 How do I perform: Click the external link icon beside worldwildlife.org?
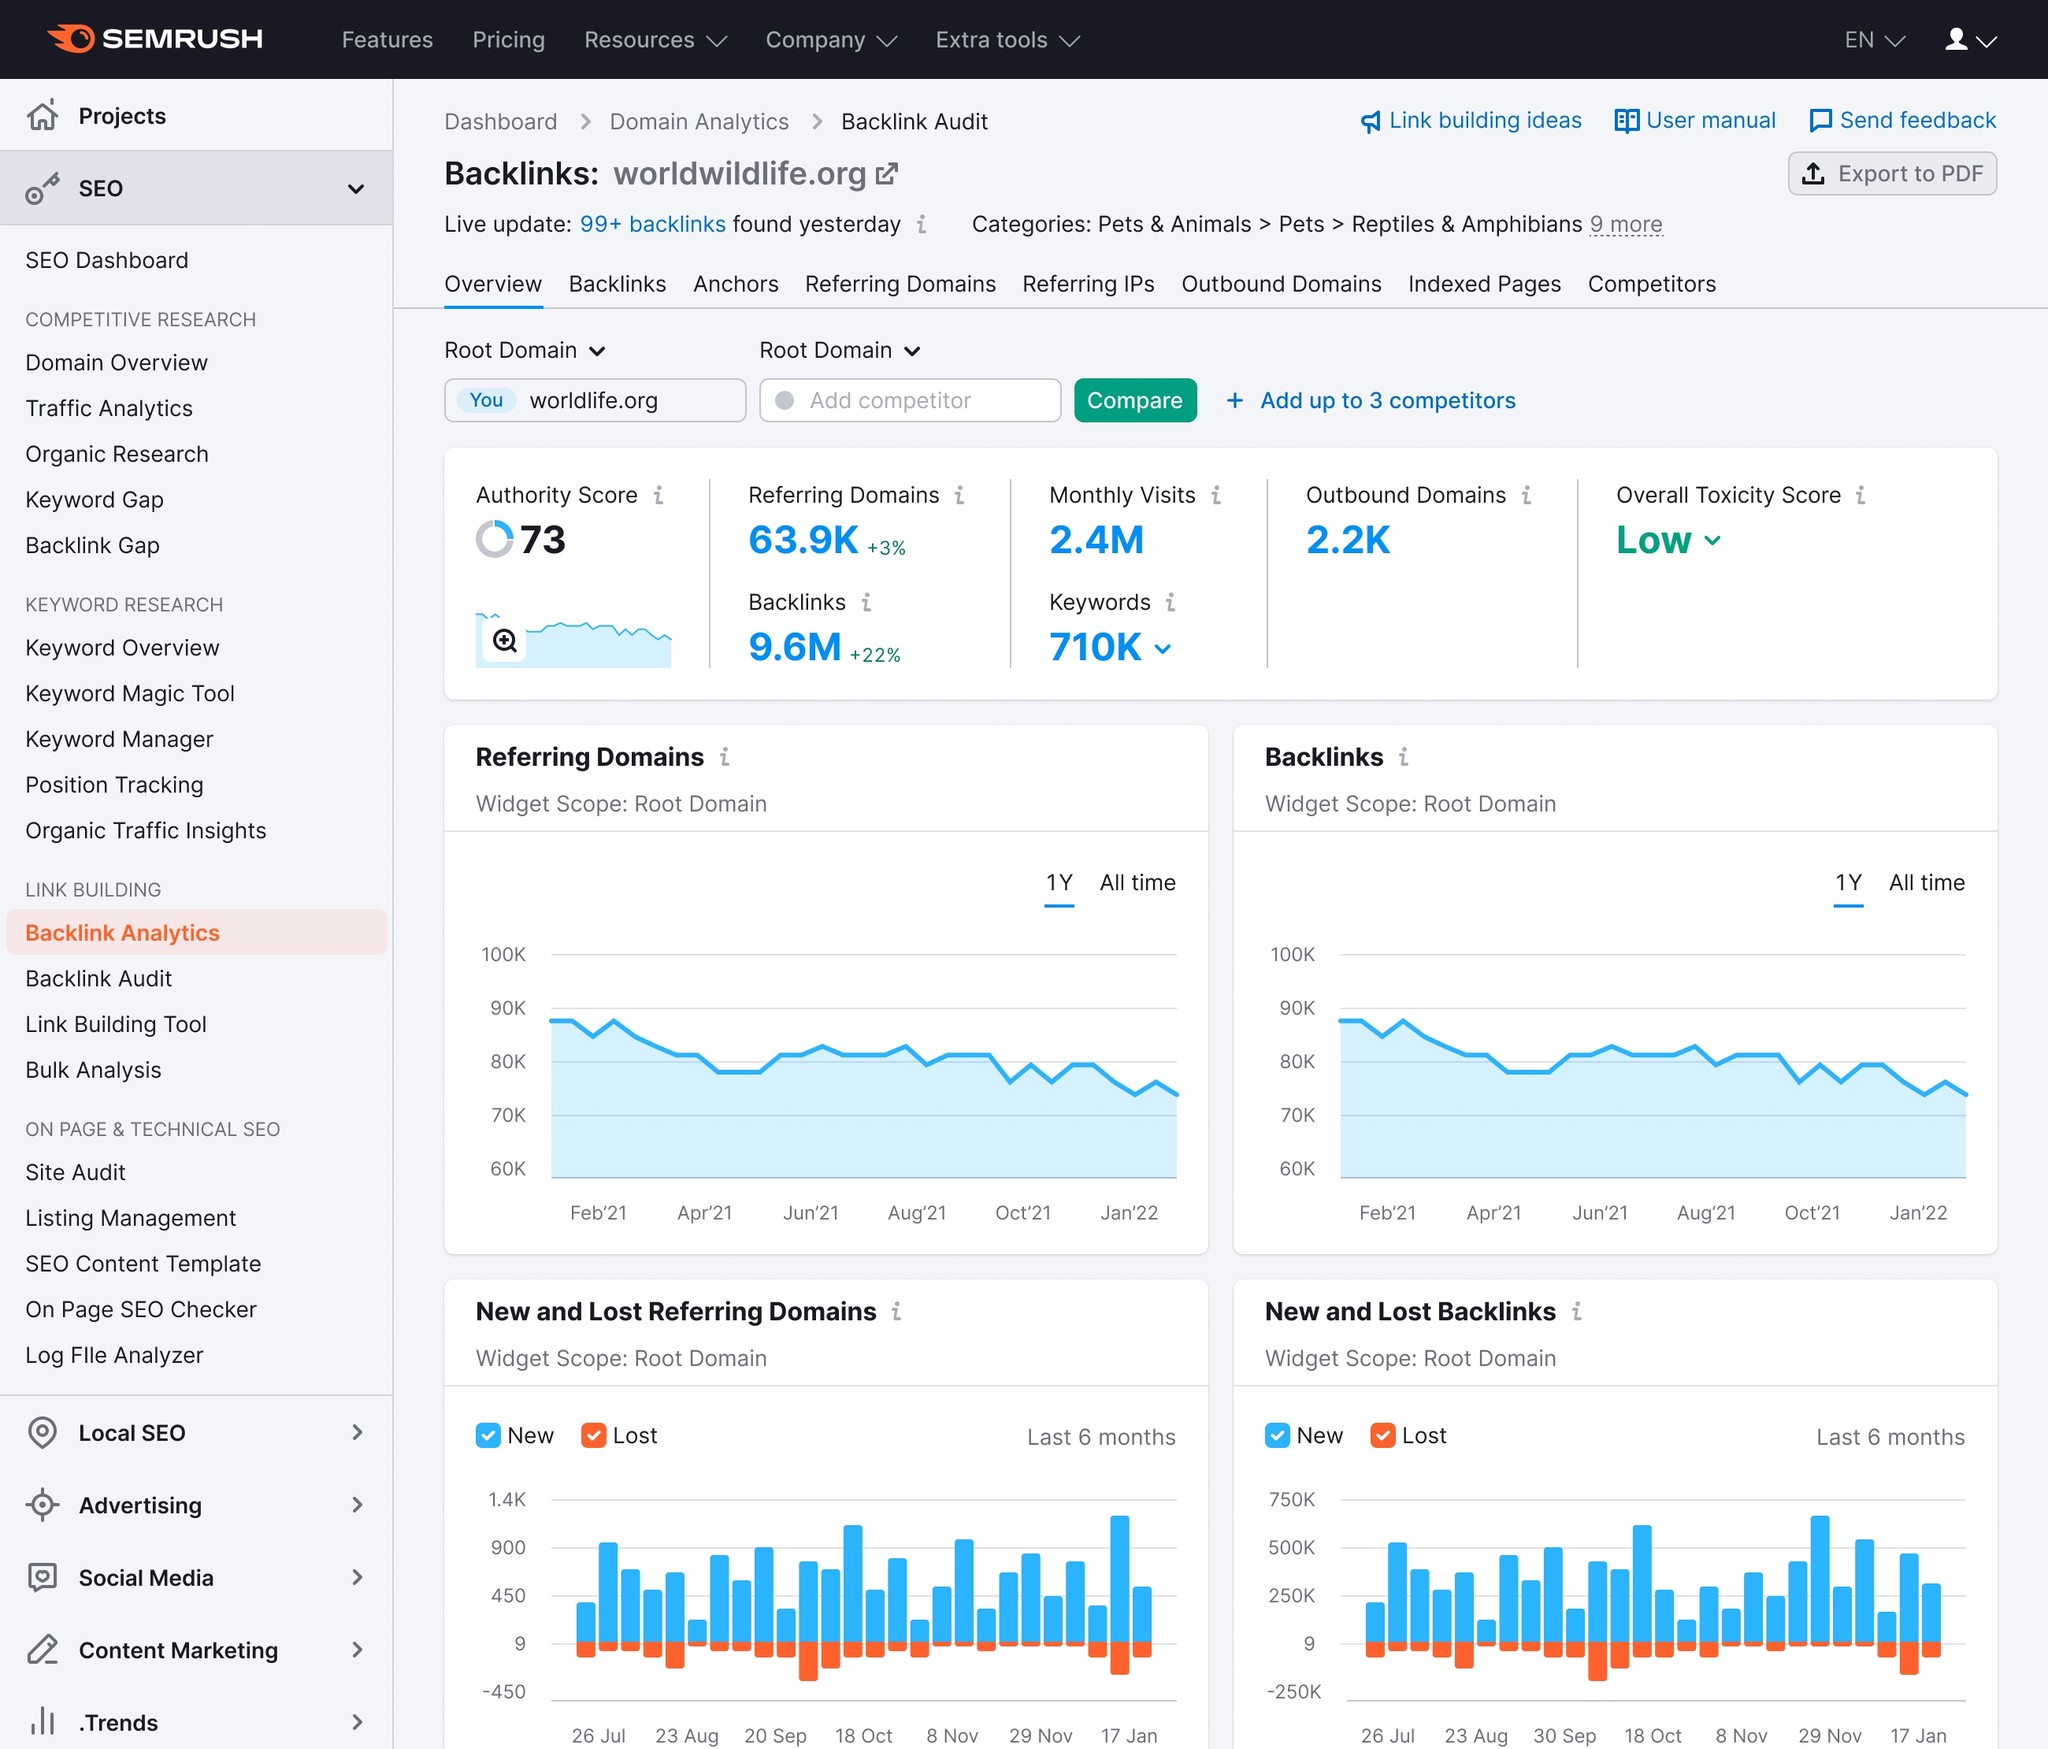(x=887, y=174)
